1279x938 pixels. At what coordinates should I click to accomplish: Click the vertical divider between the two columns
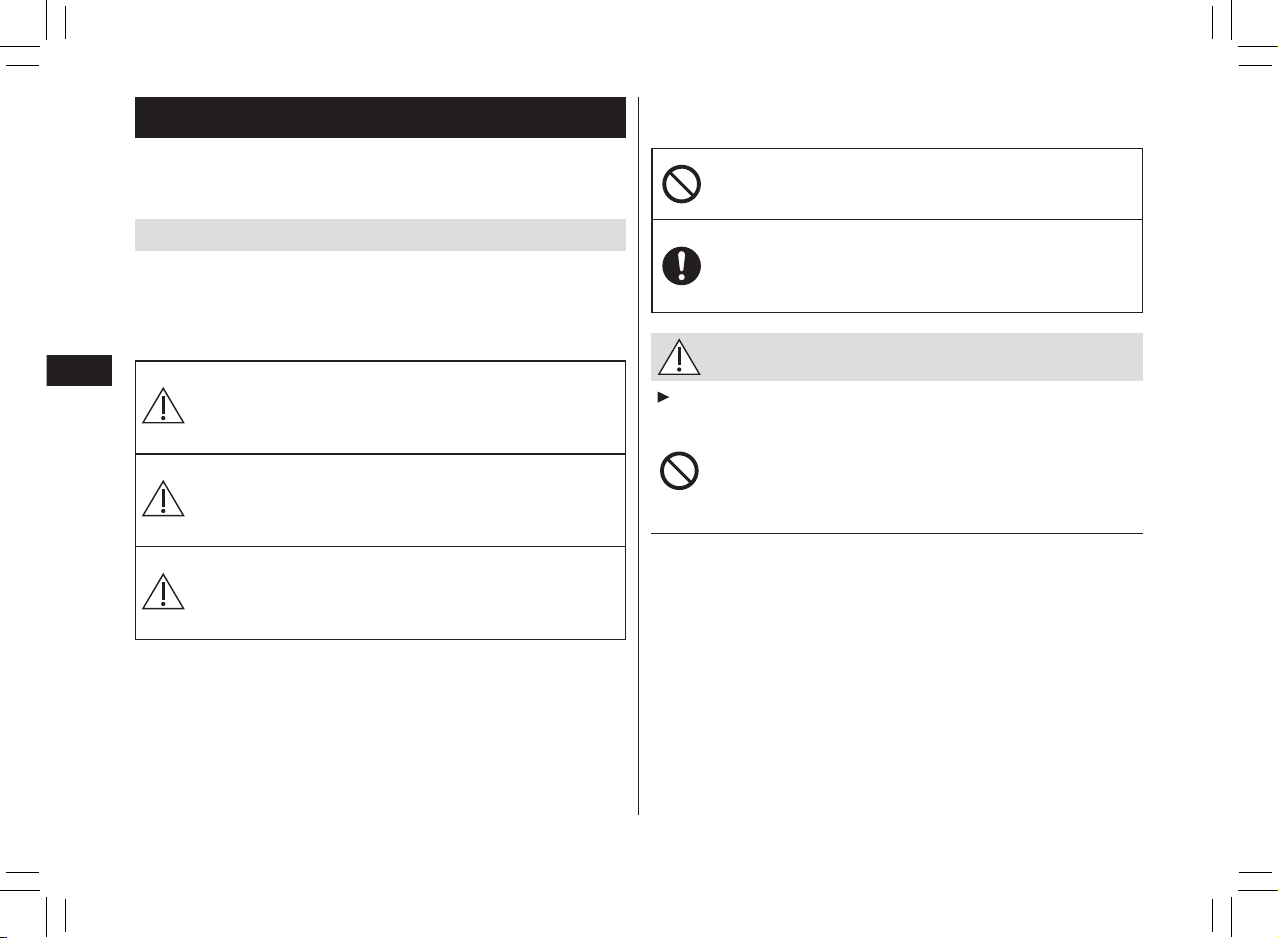pos(638,456)
